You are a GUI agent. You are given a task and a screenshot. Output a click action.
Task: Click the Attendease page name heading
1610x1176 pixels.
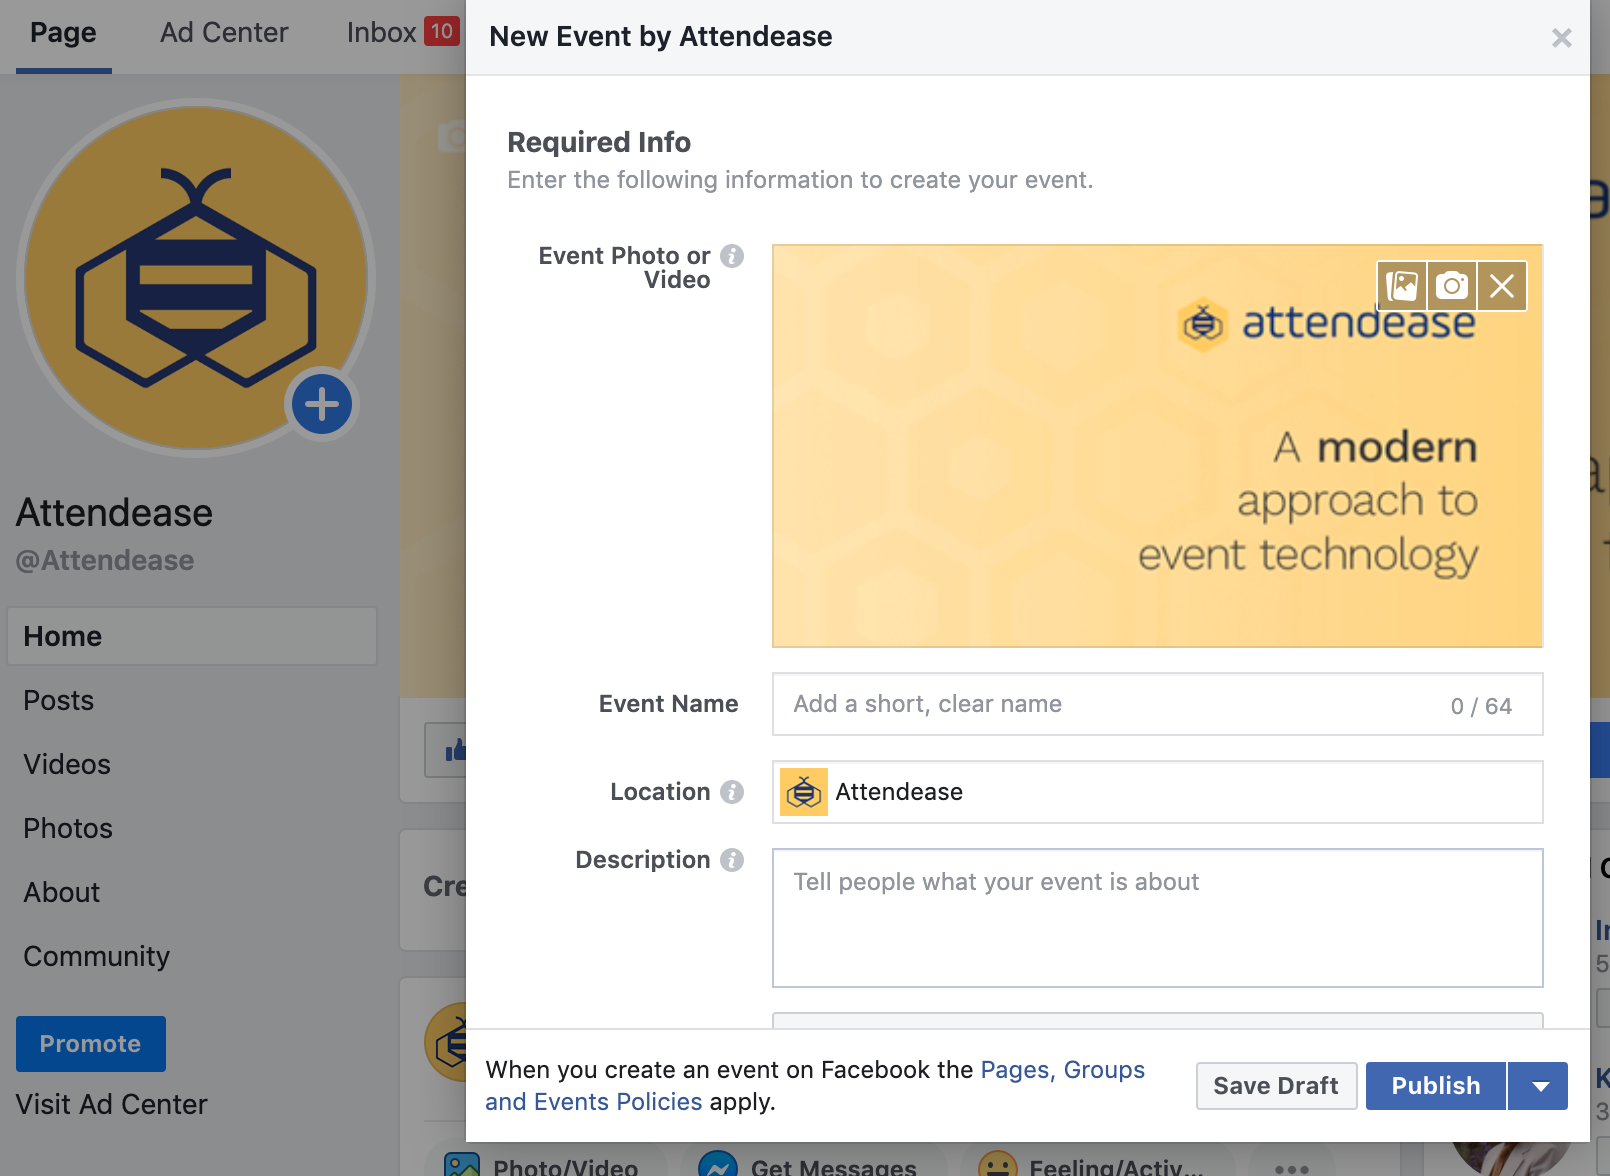point(115,513)
